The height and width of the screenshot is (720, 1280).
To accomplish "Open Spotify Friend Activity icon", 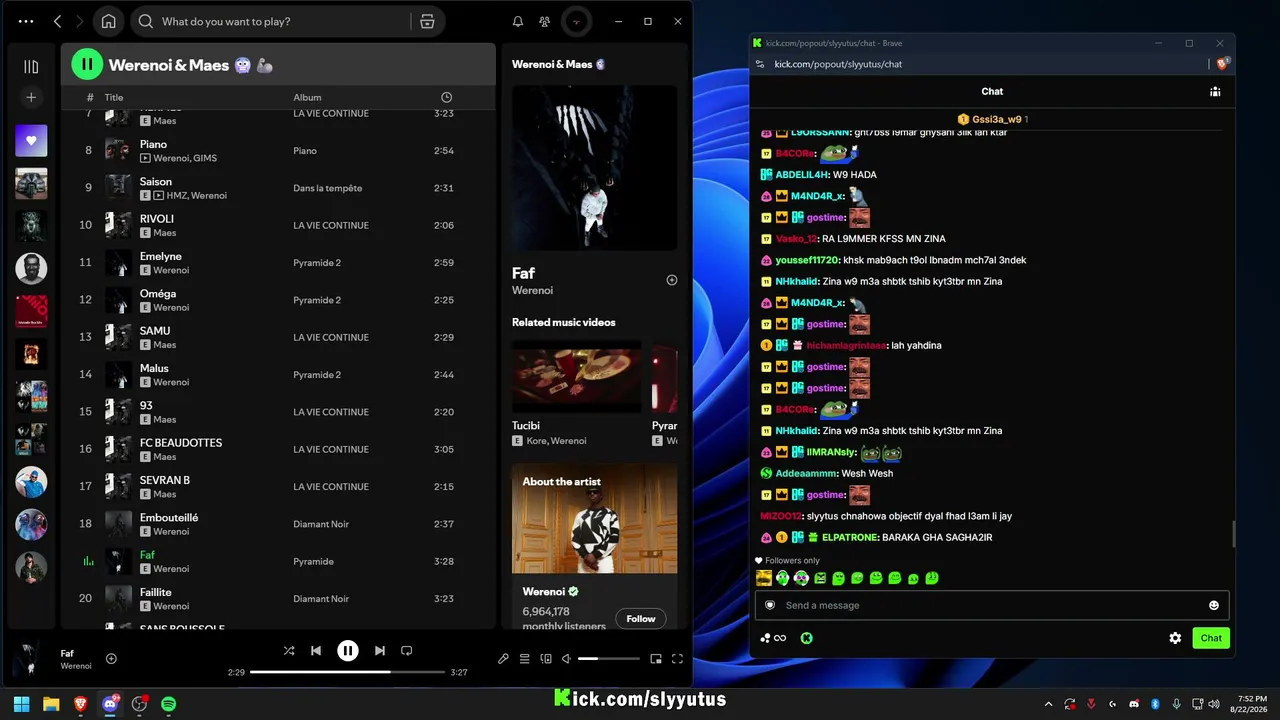I will point(544,21).
